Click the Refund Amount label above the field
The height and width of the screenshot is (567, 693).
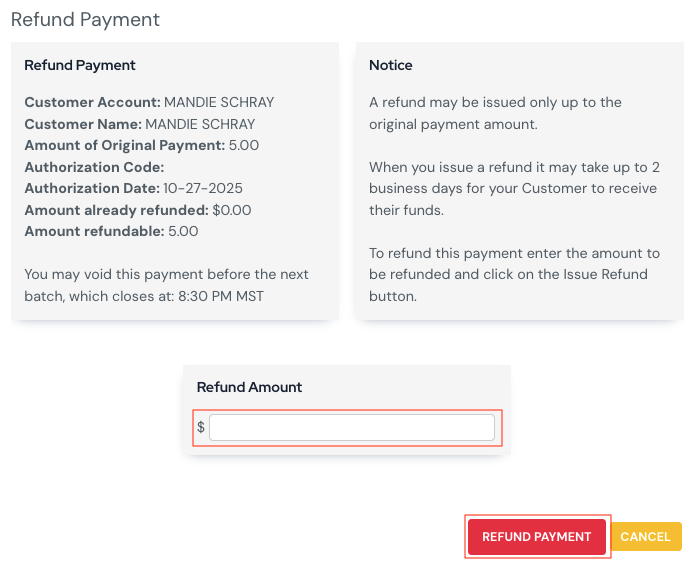point(249,387)
